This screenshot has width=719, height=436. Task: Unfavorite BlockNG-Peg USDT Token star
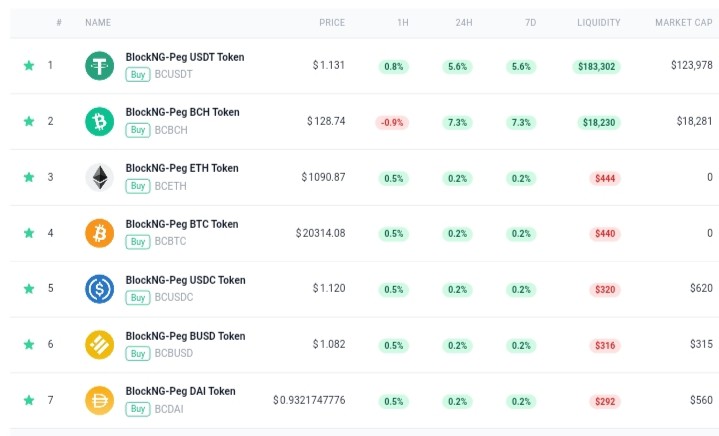[x=29, y=66]
